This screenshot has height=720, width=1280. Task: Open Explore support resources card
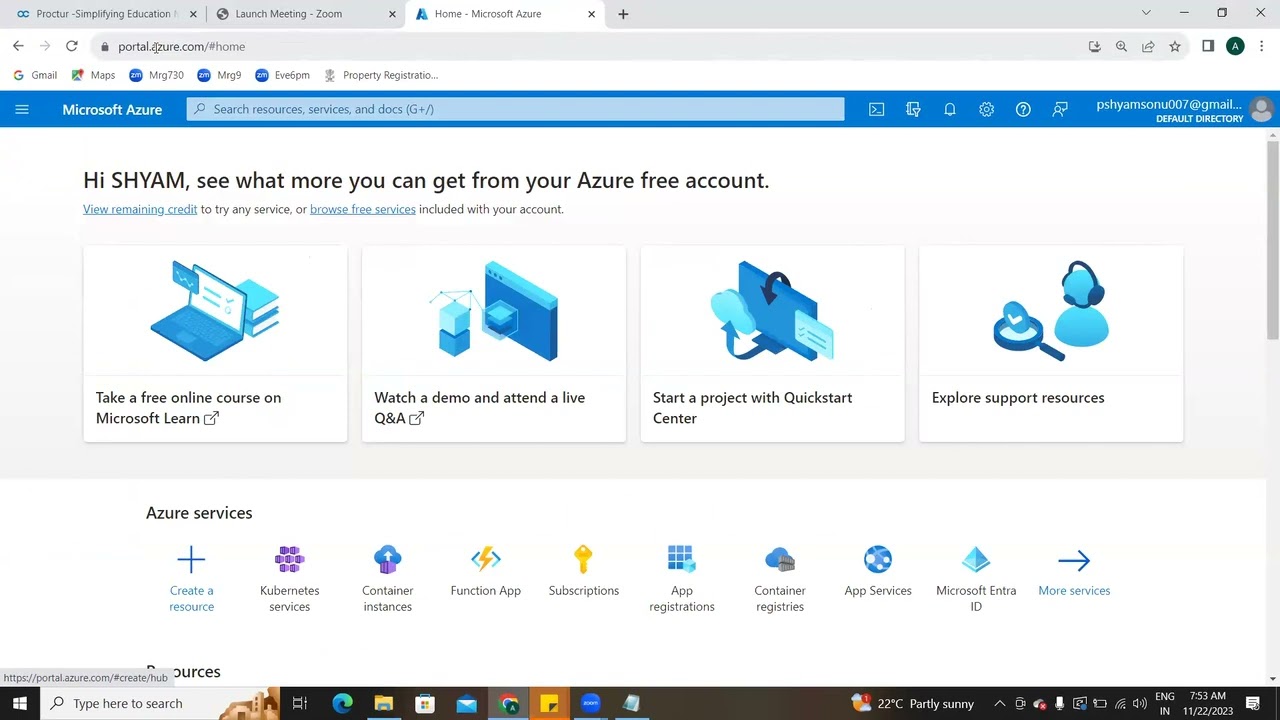1051,343
